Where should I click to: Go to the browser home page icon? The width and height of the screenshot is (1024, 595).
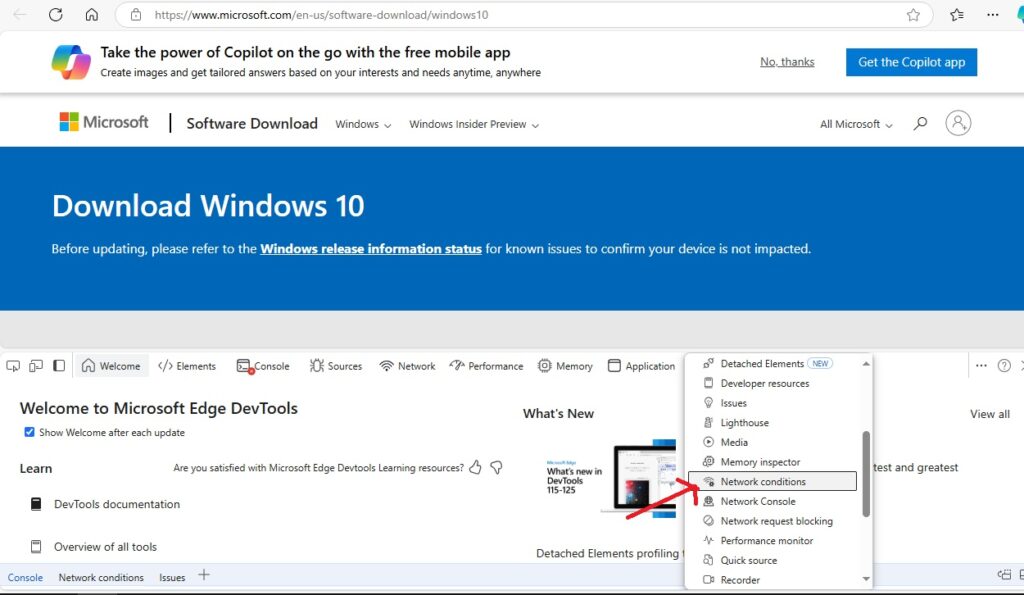tap(91, 14)
